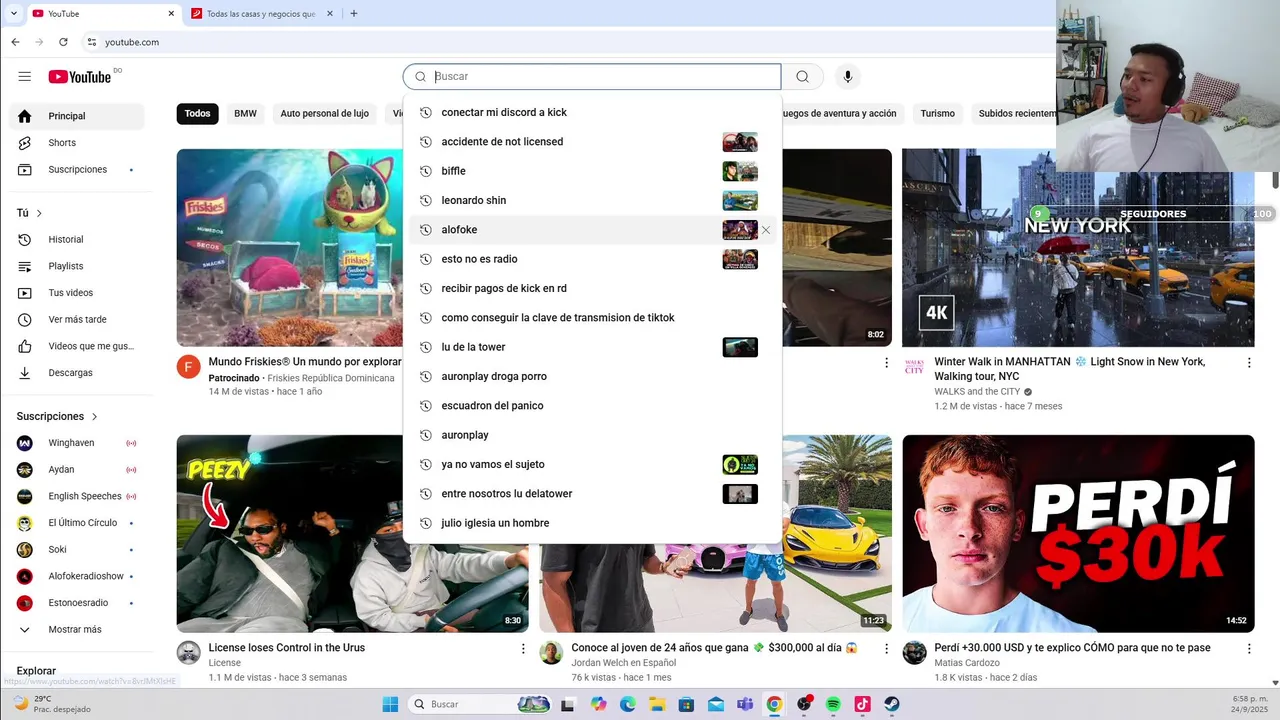Select recibir pagos de kick en rd
The image size is (1280, 720).
click(x=592, y=288)
